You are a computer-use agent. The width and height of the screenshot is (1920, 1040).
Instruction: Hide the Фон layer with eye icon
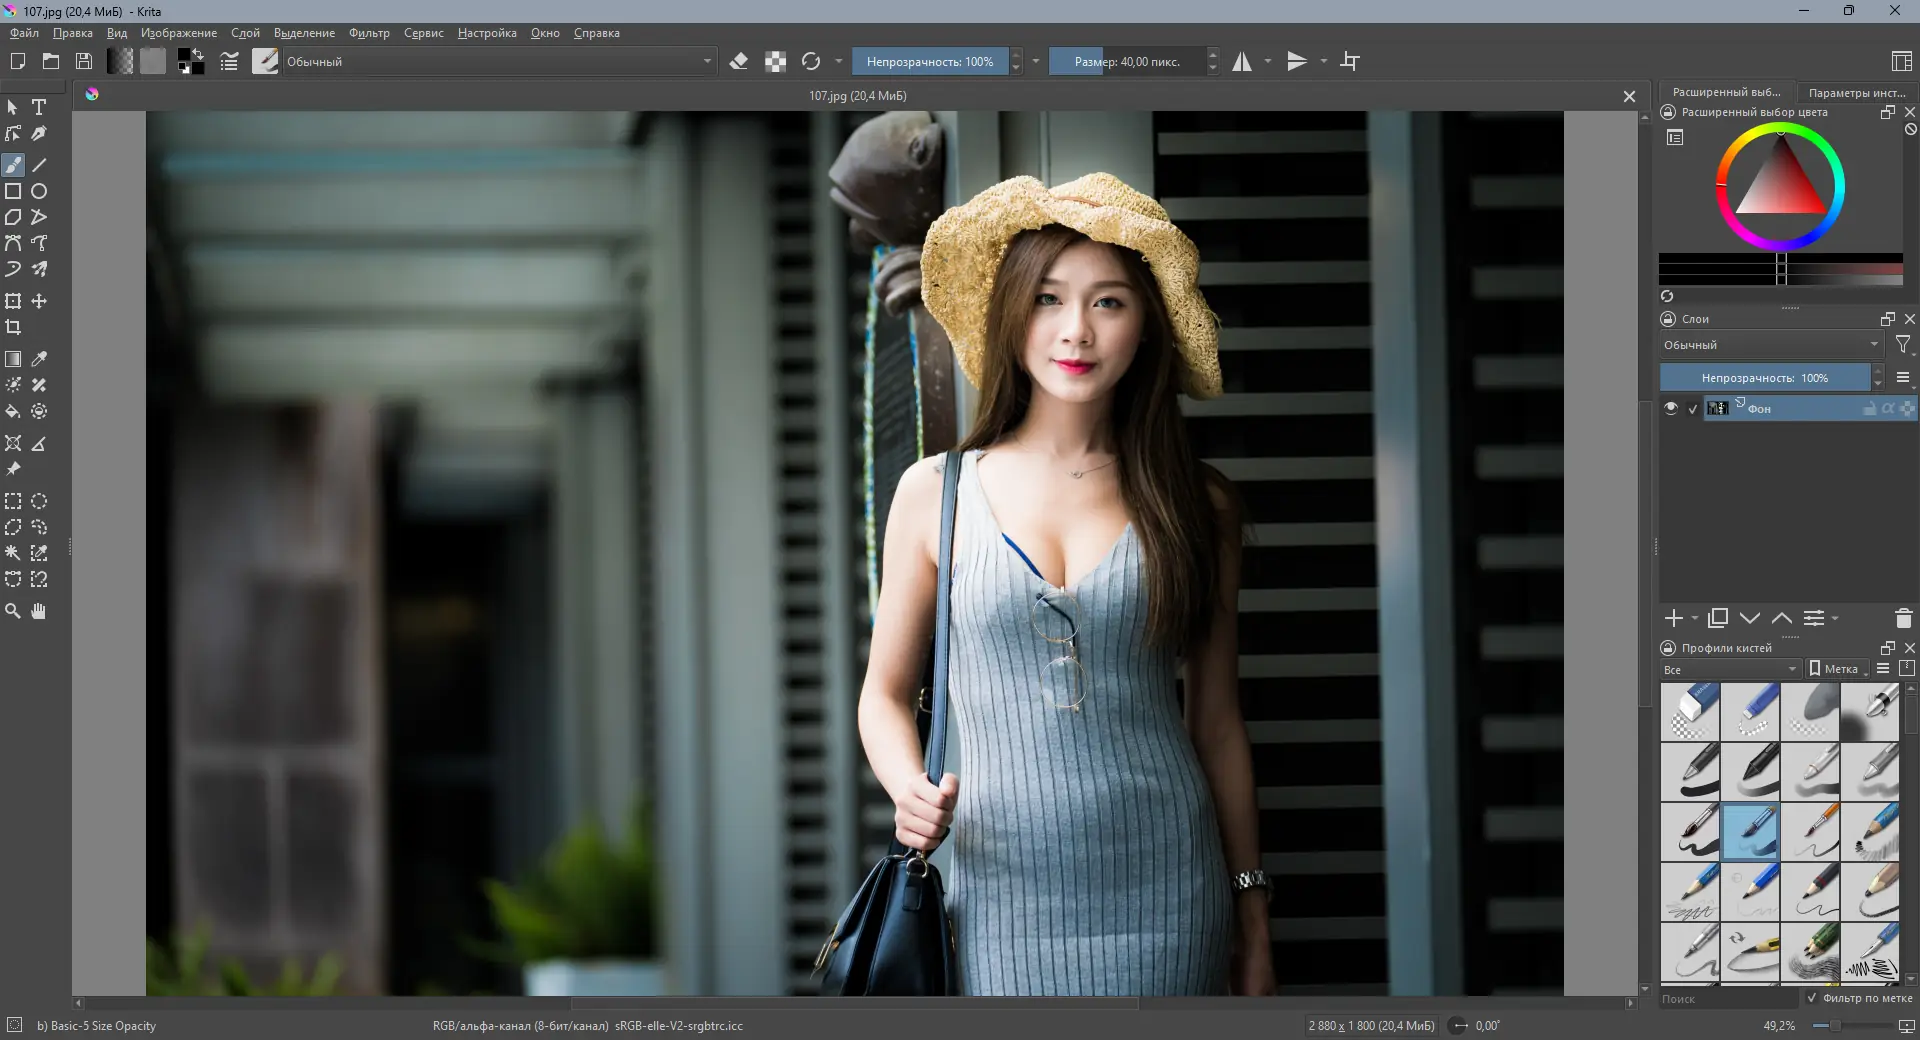(x=1670, y=408)
